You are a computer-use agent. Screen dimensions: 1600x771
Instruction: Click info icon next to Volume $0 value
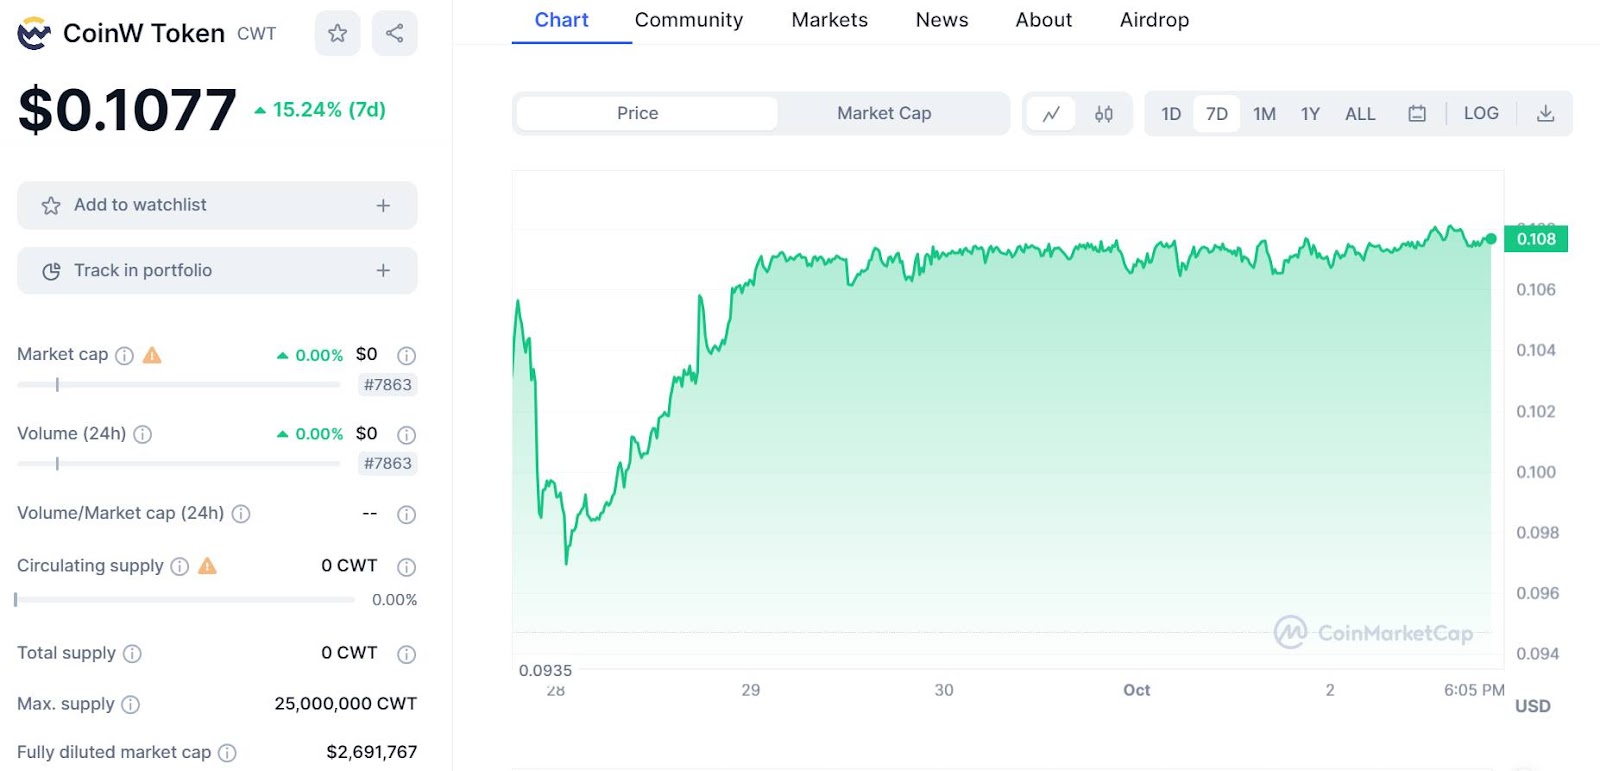406,434
